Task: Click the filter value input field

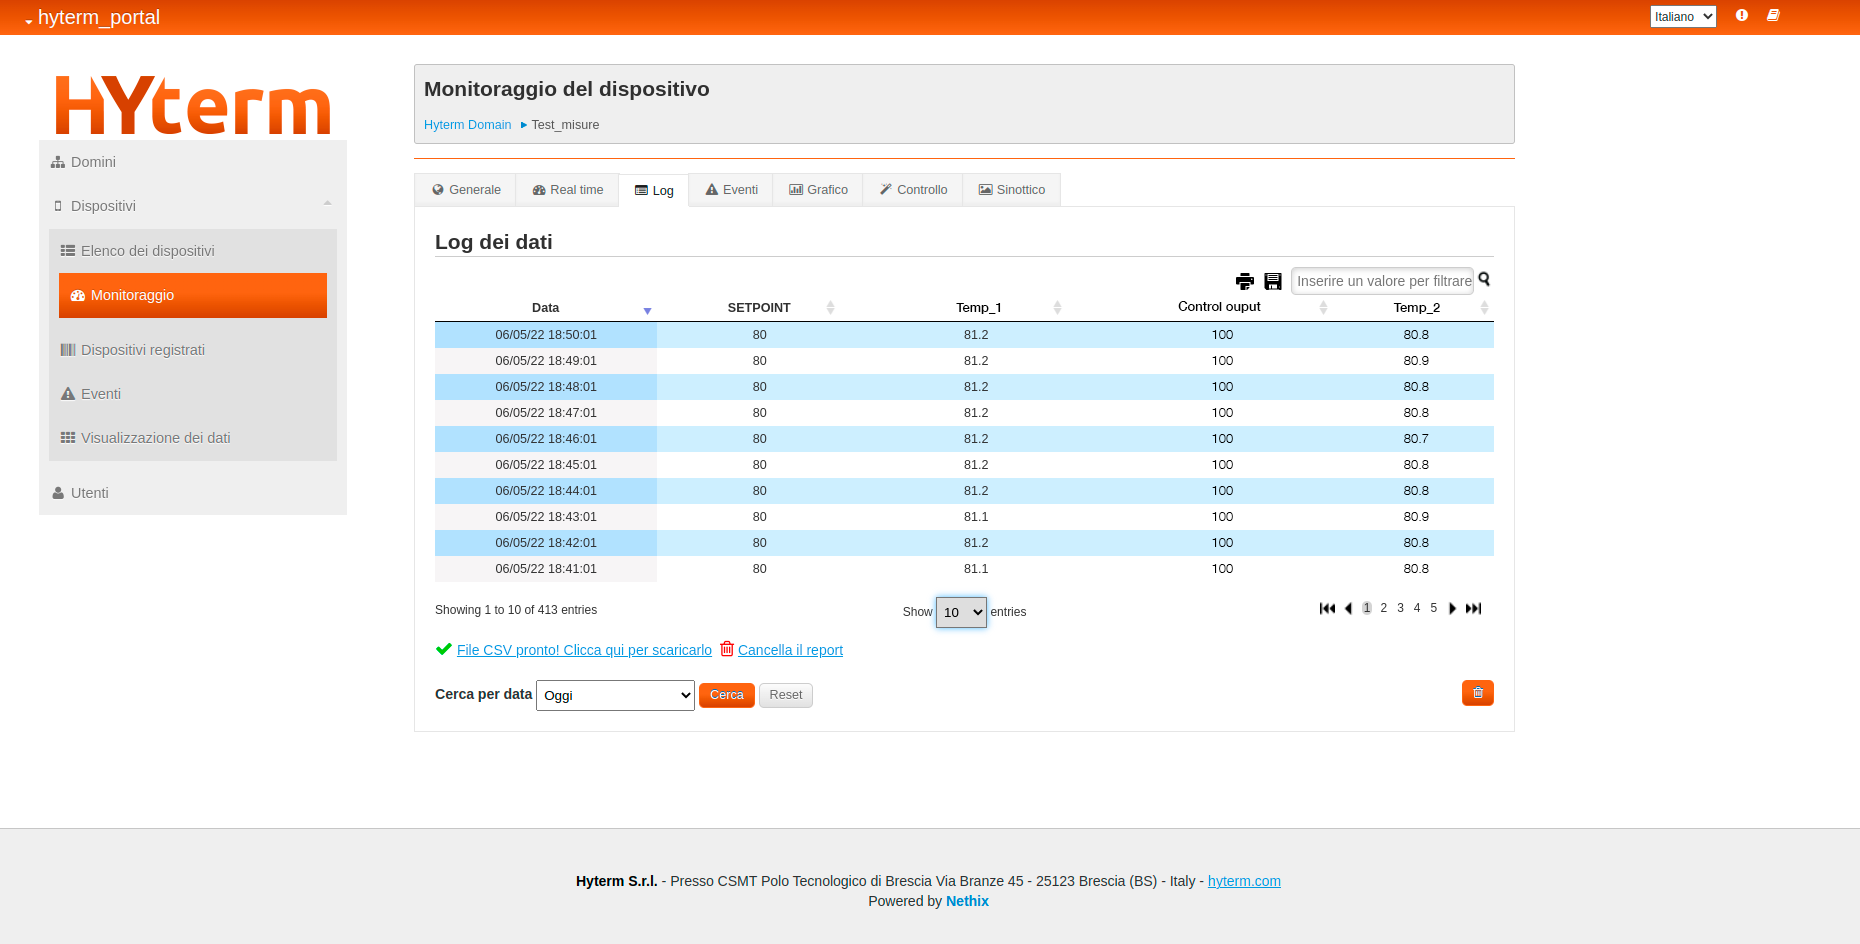Action: pyautogui.click(x=1382, y=281)
